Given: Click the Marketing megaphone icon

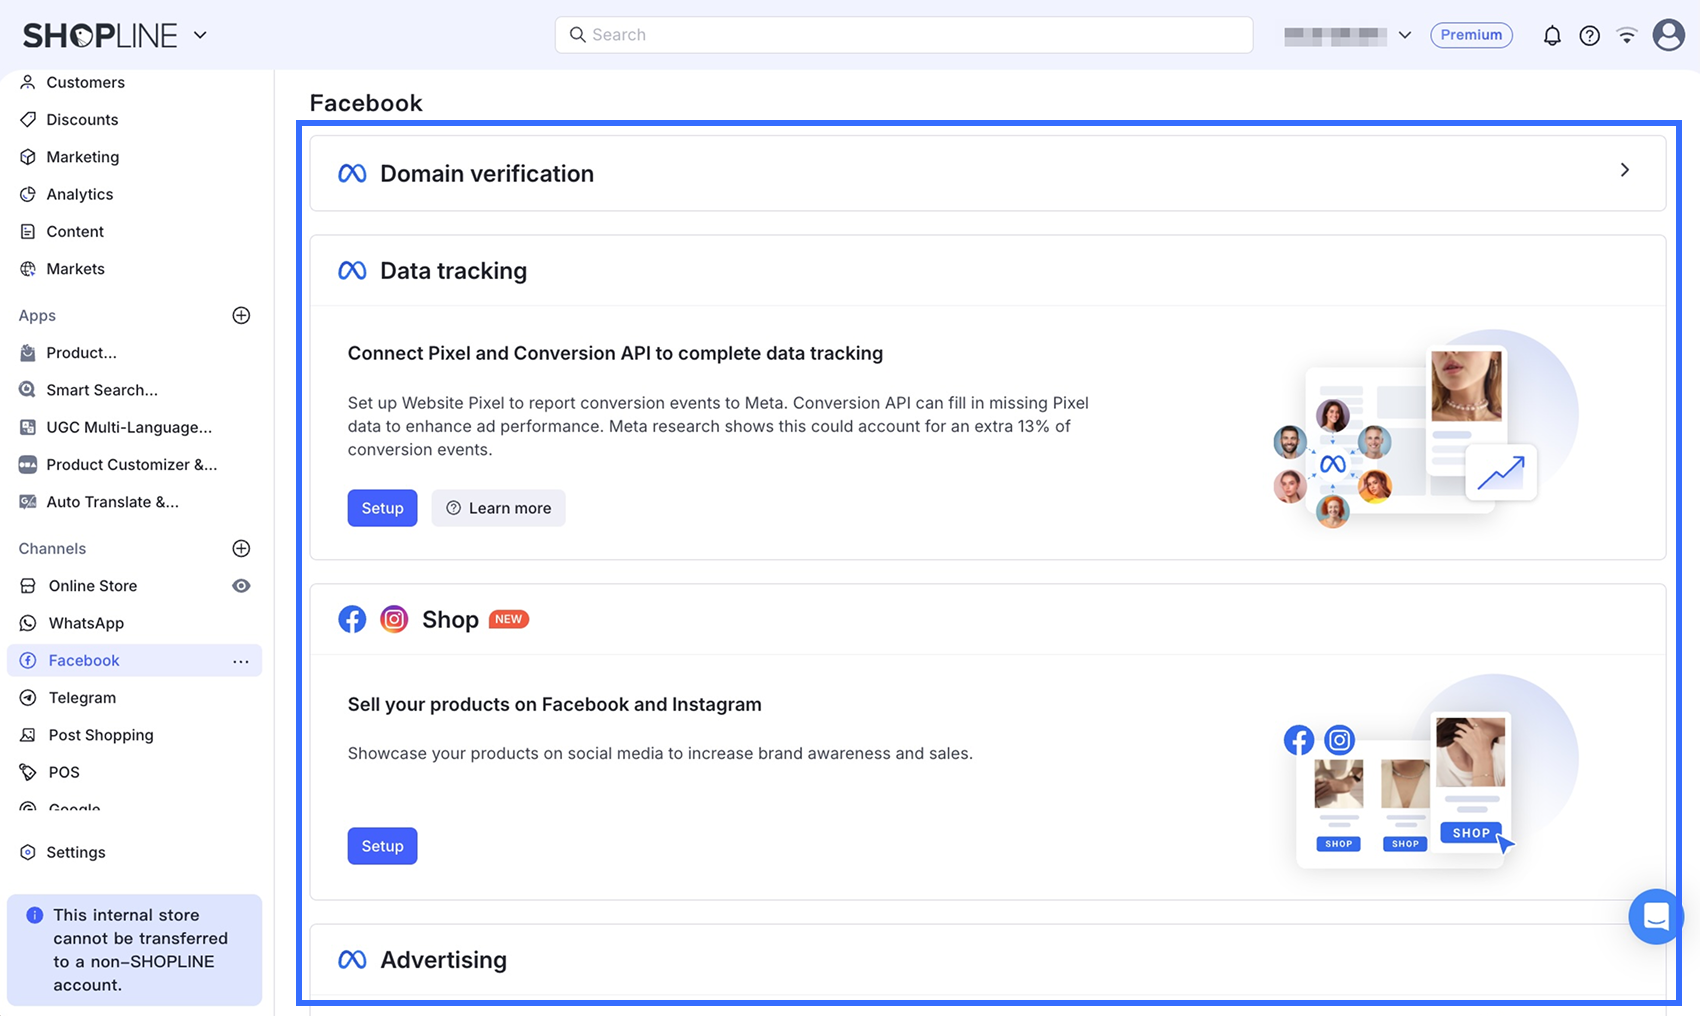Looking at the screenshot, I should (x=28, y=157).
